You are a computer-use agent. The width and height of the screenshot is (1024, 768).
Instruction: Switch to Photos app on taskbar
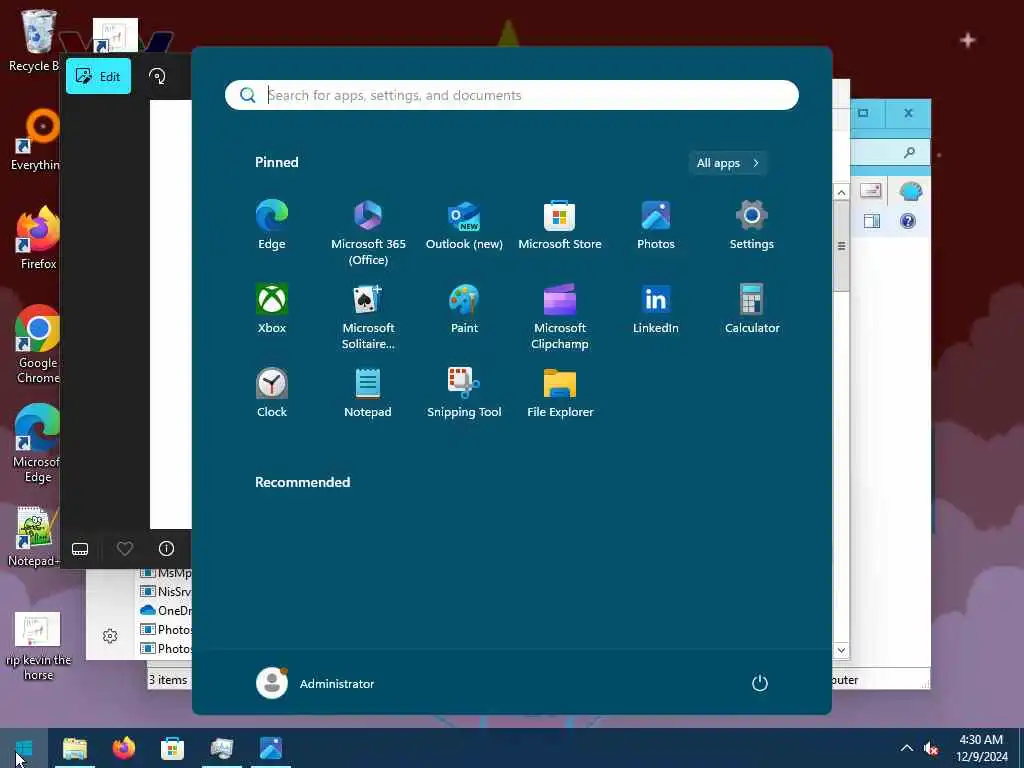270,748
